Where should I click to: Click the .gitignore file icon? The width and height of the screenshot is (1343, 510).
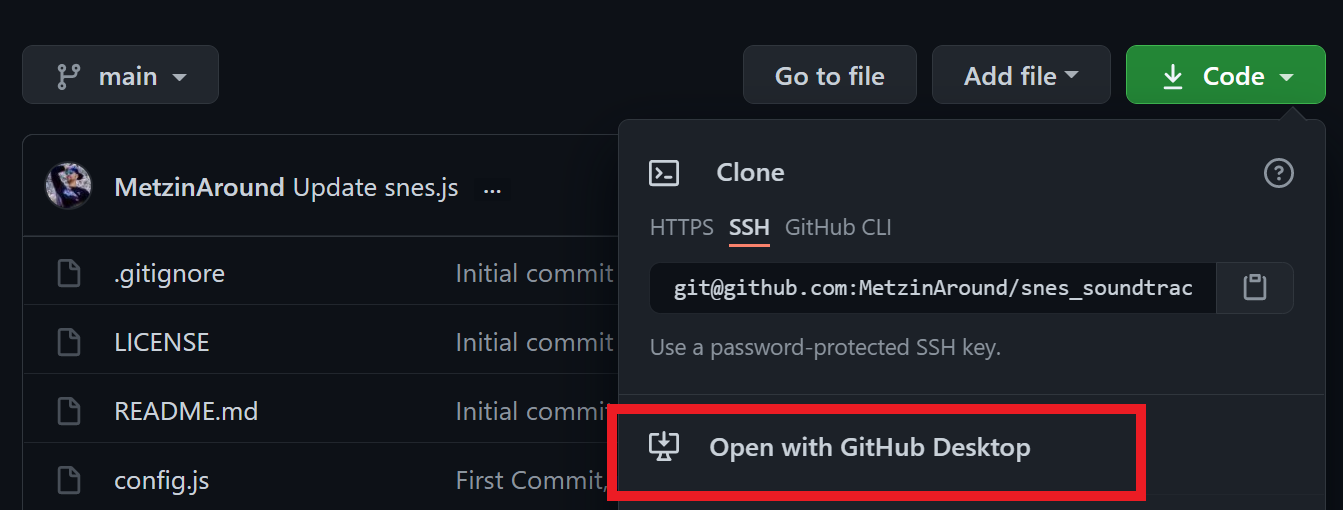click(x=69, y=273)
